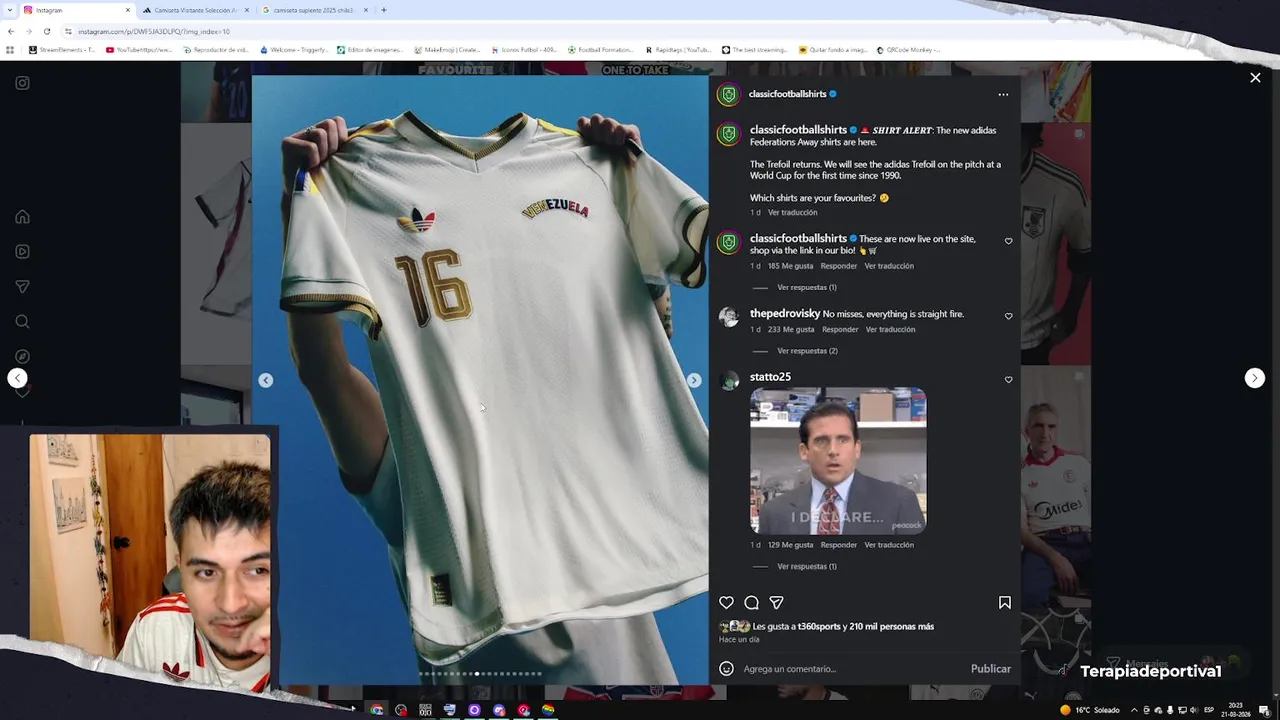Click the Michael Scott GIF in comment
The width and height of the screenshot is (1280, 720).
pyautogui.click(x=838, y=461)
